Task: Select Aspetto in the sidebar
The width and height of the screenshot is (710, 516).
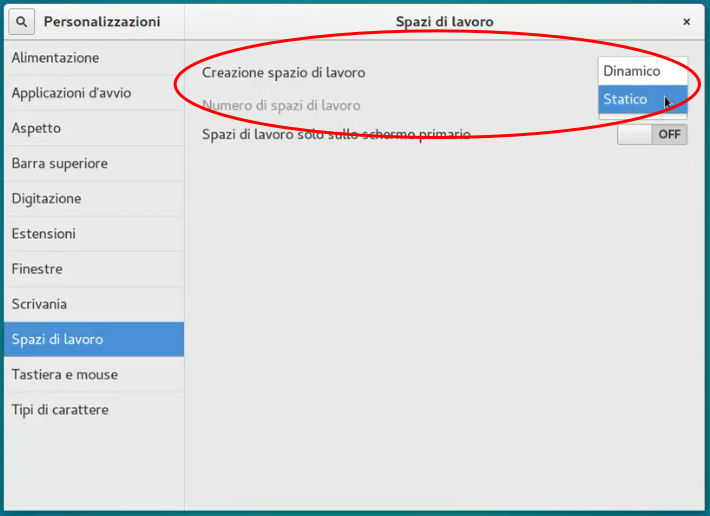Action: pyautogui.click(x=36, y=128)
